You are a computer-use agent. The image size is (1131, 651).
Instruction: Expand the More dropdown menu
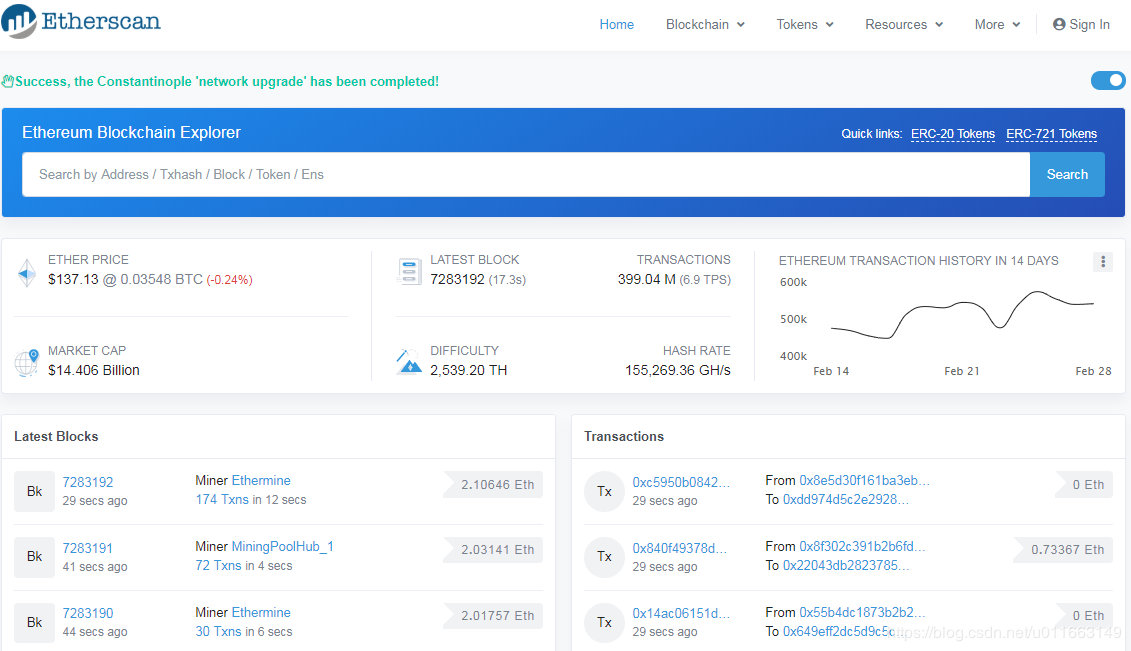997,25
